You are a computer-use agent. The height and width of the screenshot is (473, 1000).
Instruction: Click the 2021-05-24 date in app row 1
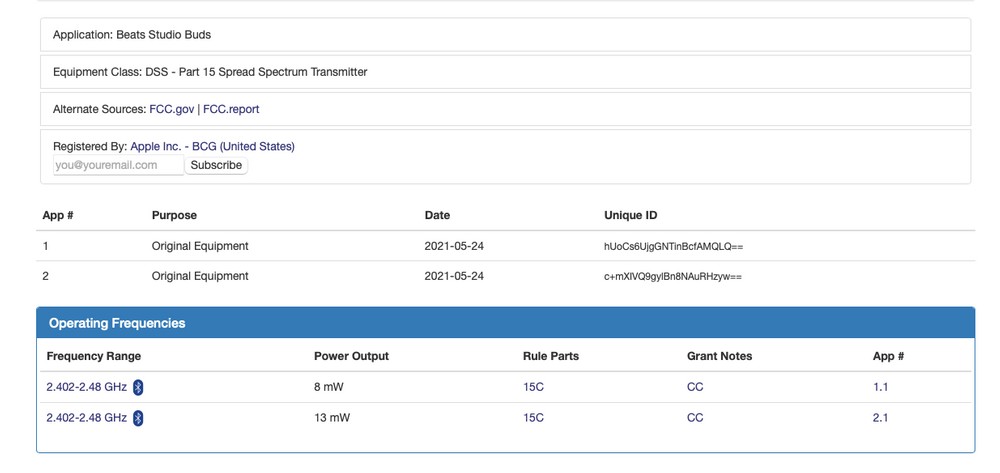click(454, 246)
